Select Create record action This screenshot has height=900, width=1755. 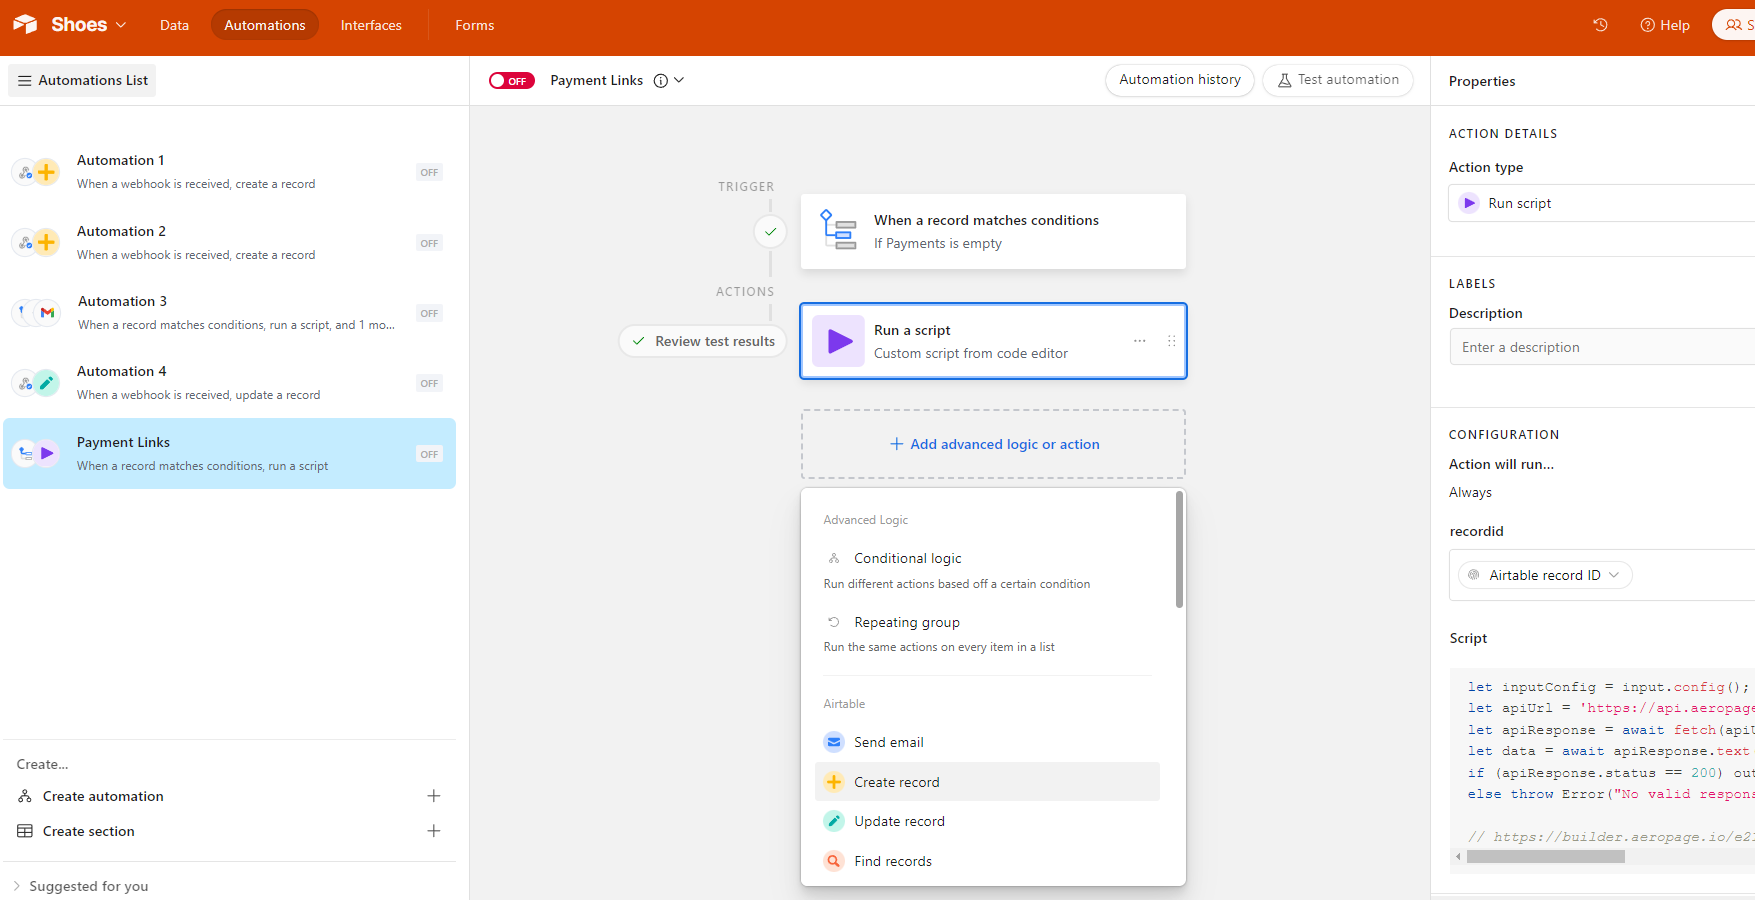click(988, 782)
